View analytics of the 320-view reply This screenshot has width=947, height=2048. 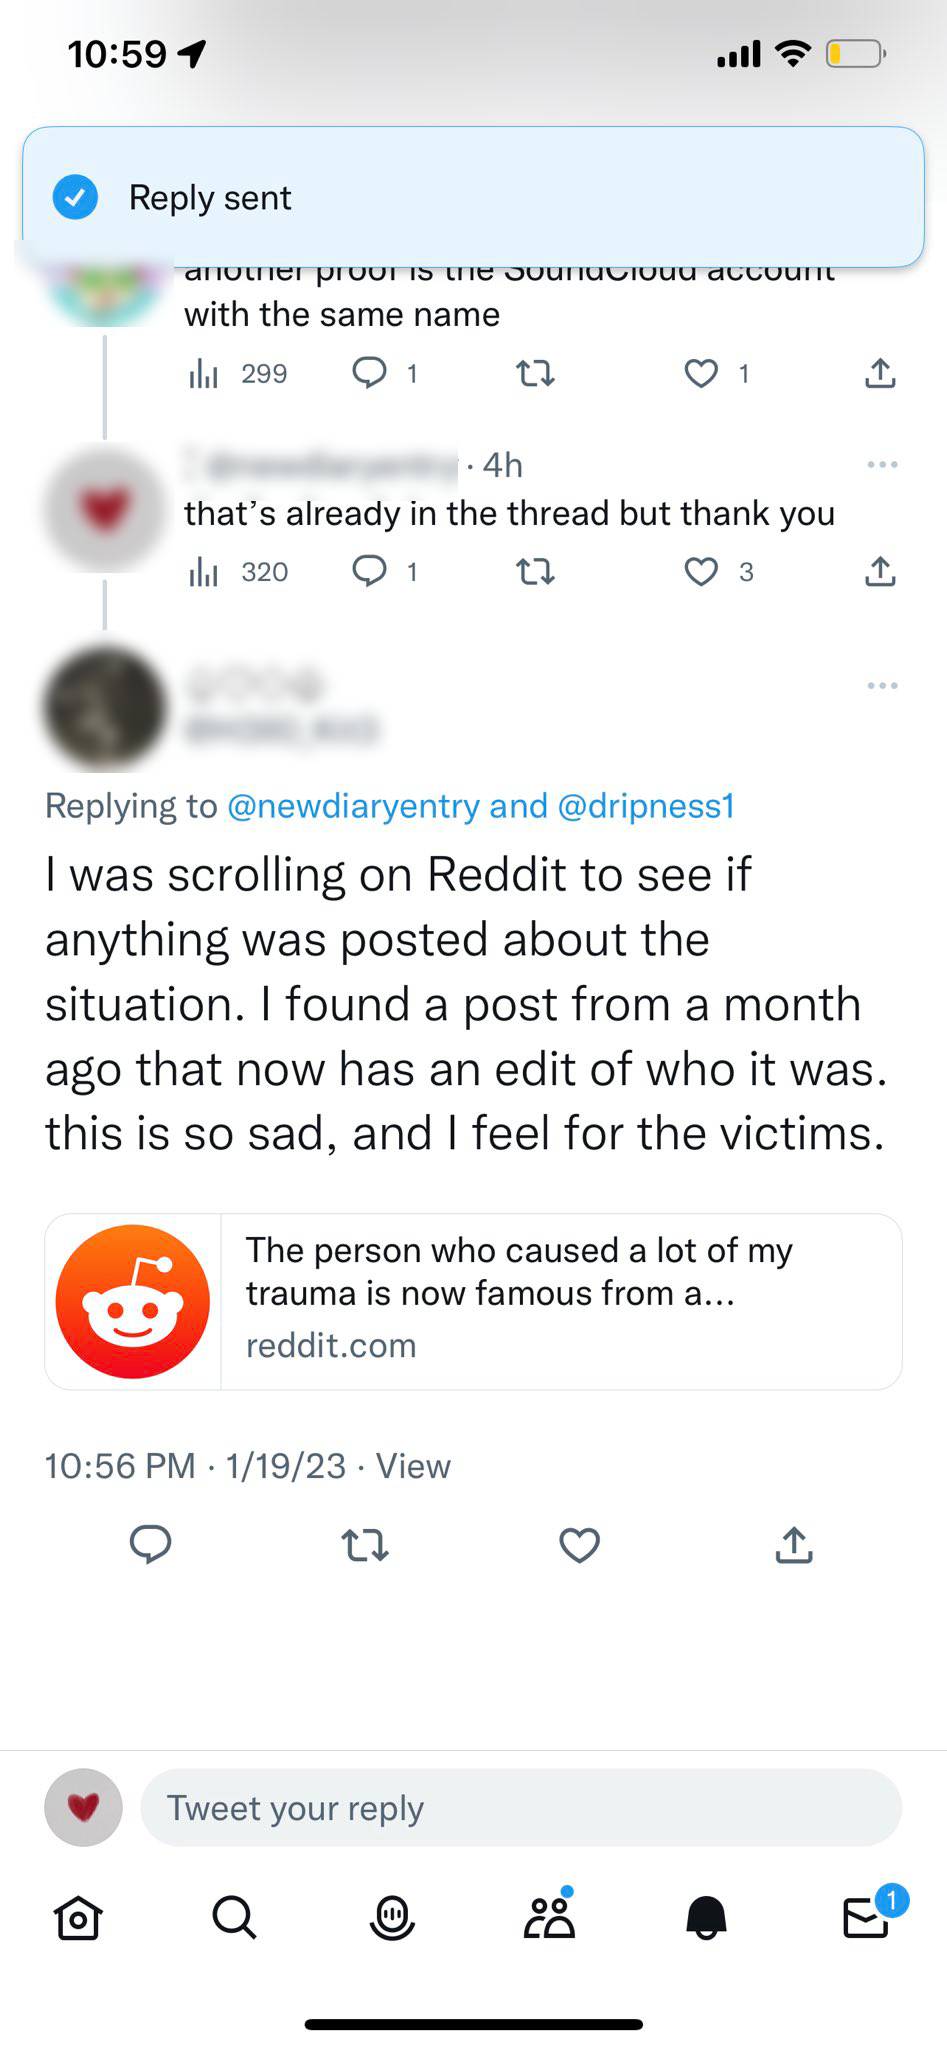[x=239, y=572]
